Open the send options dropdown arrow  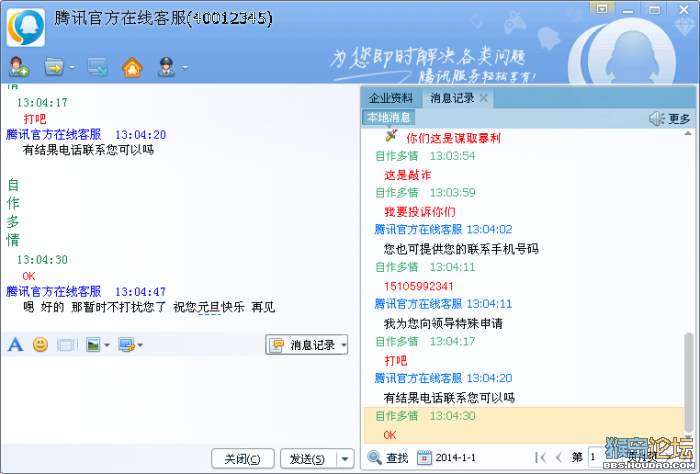tap(345, 459)
